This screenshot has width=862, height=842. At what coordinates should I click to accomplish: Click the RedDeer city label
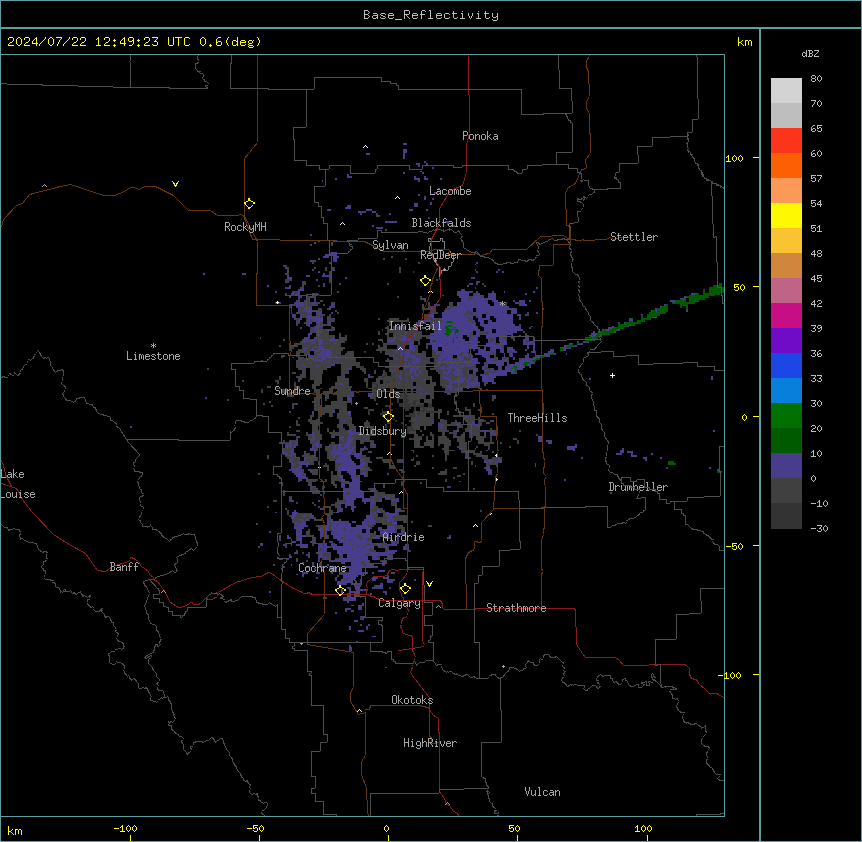point(440,255)
